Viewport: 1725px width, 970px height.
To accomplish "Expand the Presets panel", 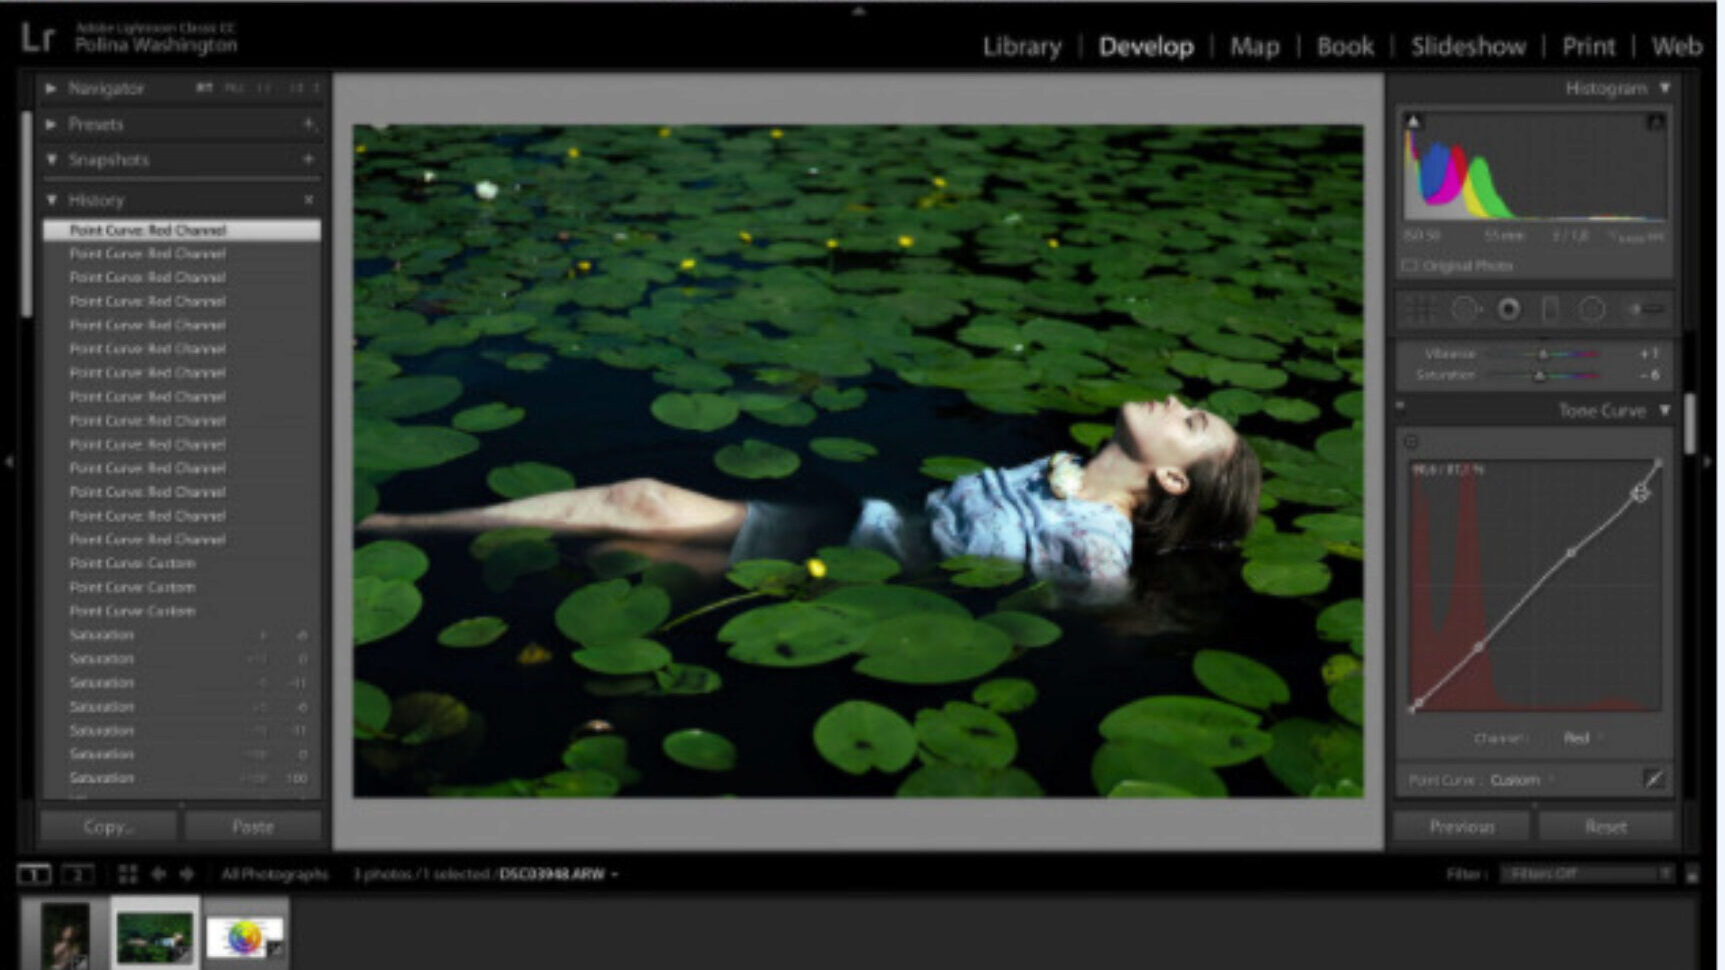I will pos(51,124).
